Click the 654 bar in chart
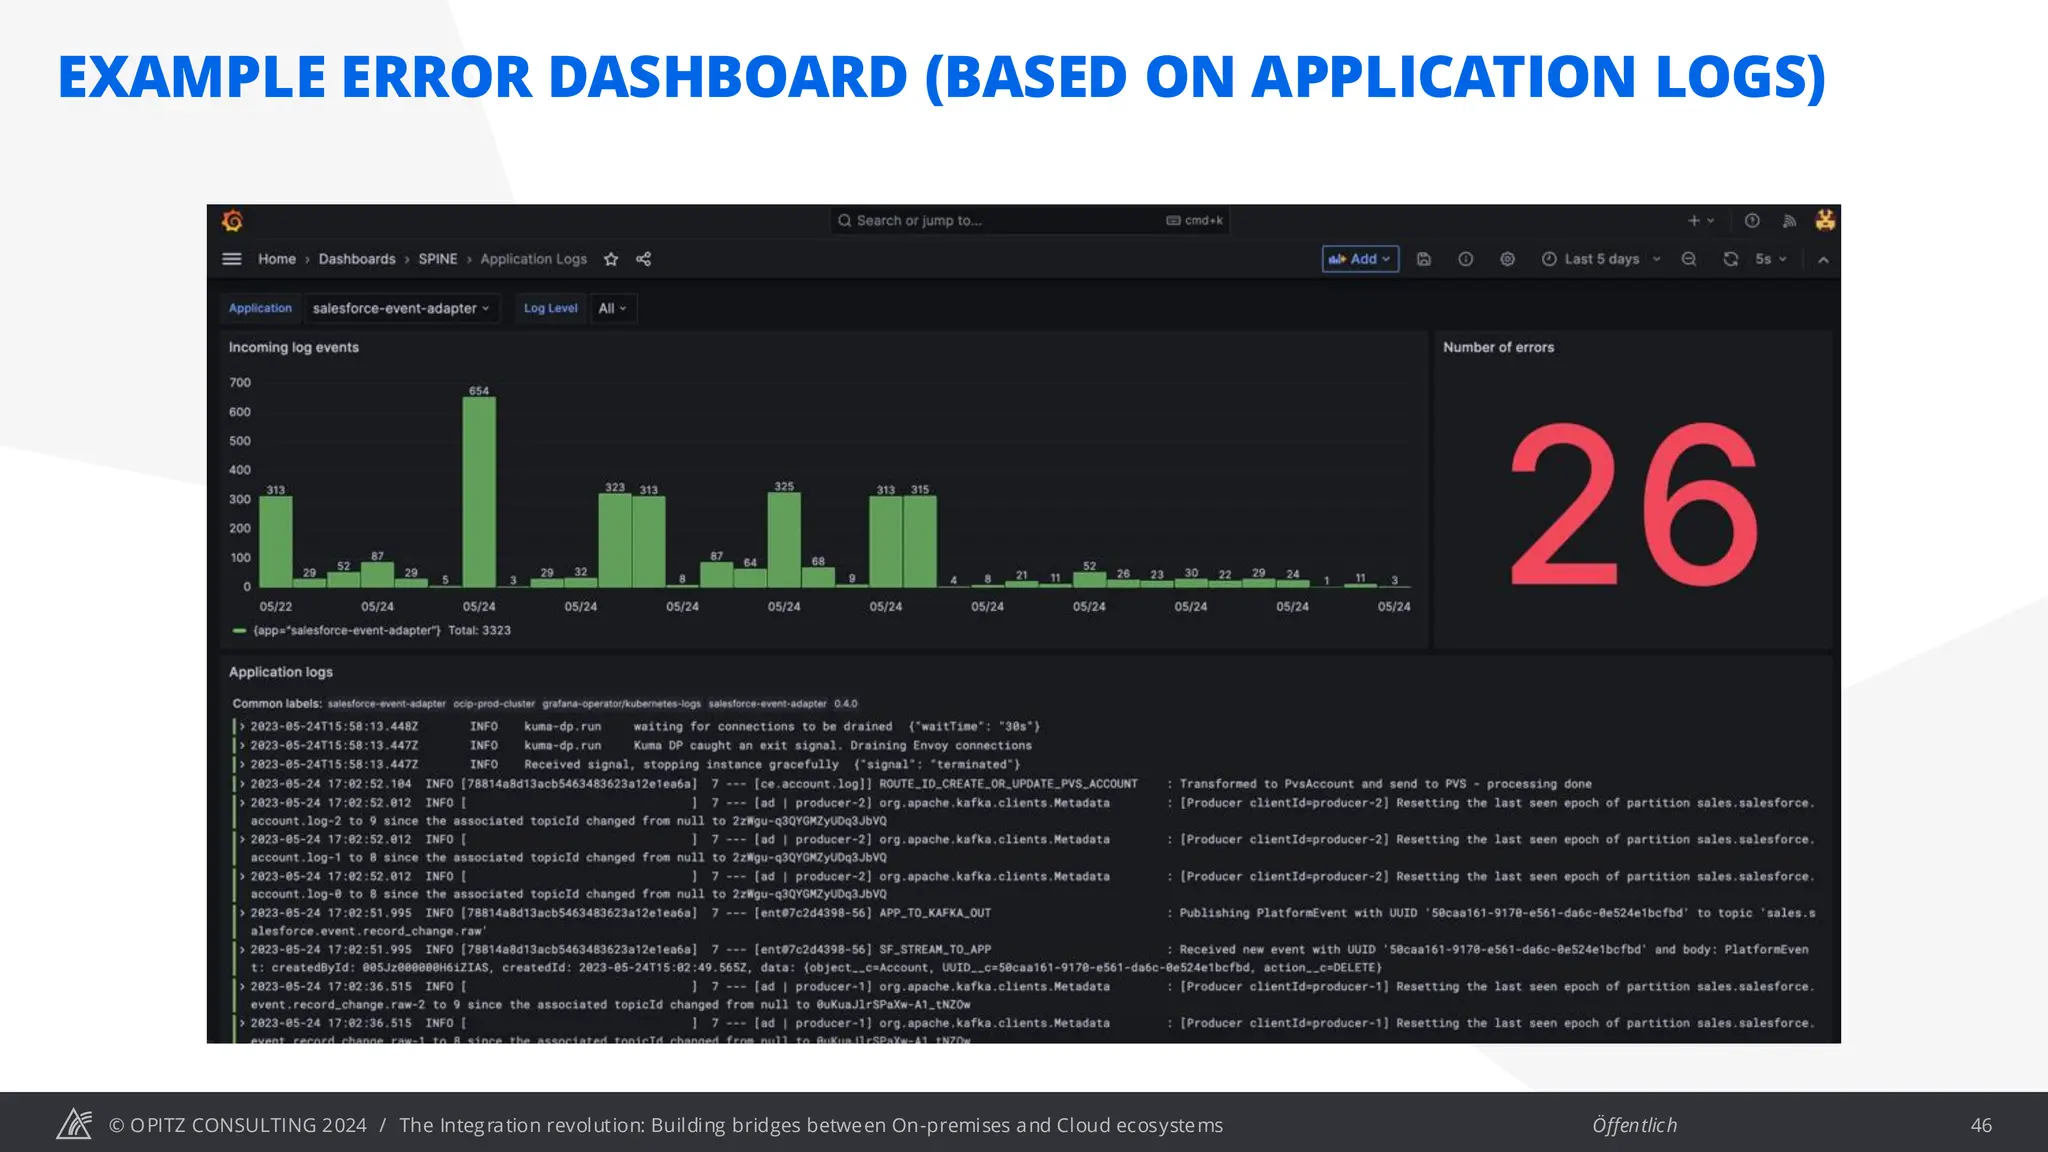Viewport: 2048px width, 1152px height. tap(479, 492)
